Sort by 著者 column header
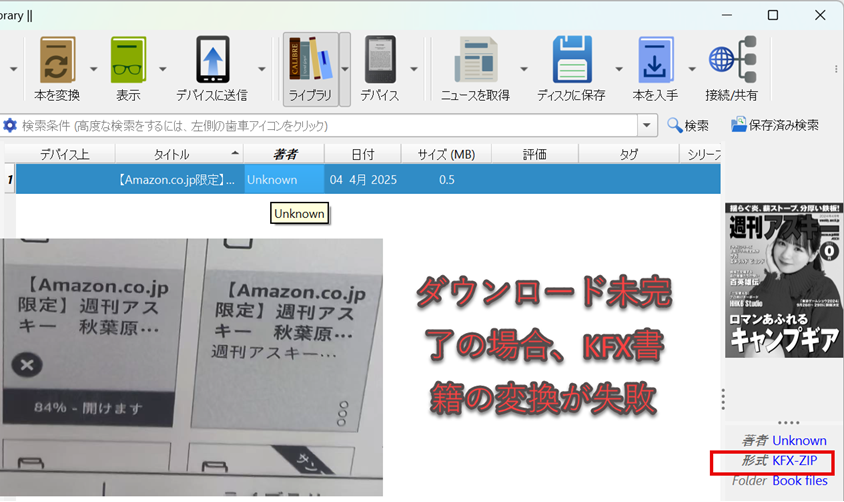The image size is (844, 502). (x=284, y=154)
